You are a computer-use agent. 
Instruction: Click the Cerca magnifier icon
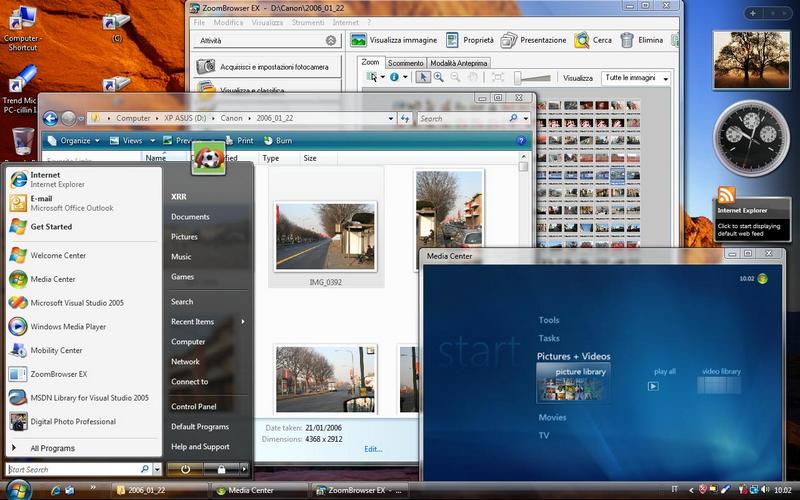point(581,40)
